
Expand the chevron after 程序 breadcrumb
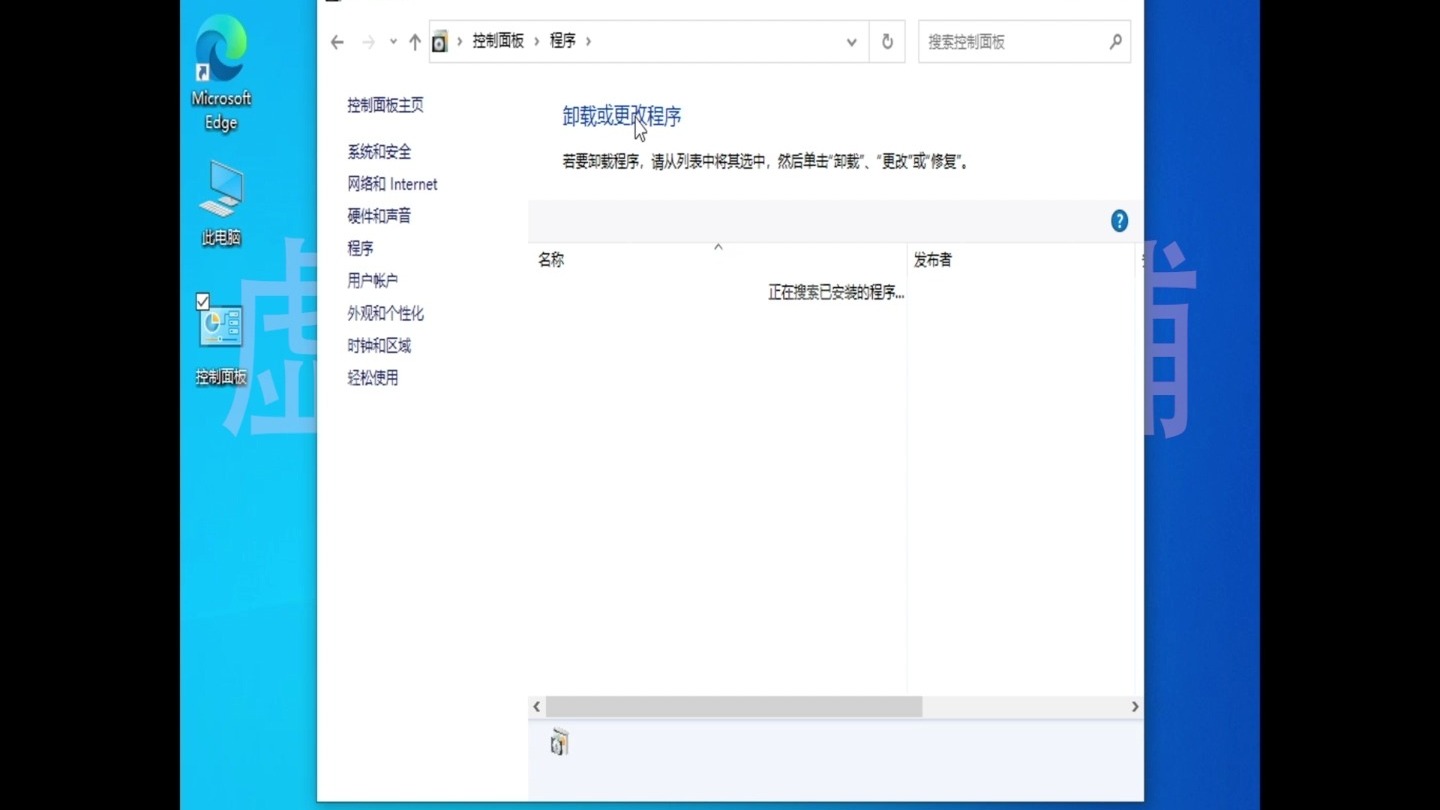tap(589, 41)
